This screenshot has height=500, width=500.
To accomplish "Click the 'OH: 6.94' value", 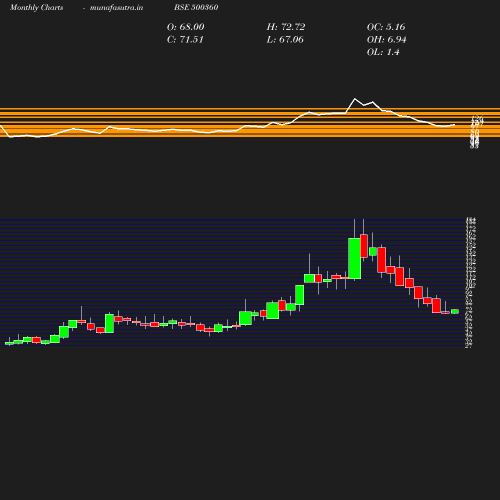I will (x=386, y=40).
